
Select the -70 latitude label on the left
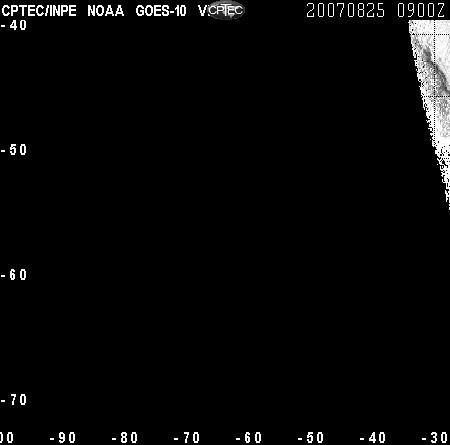click(14, 400)
